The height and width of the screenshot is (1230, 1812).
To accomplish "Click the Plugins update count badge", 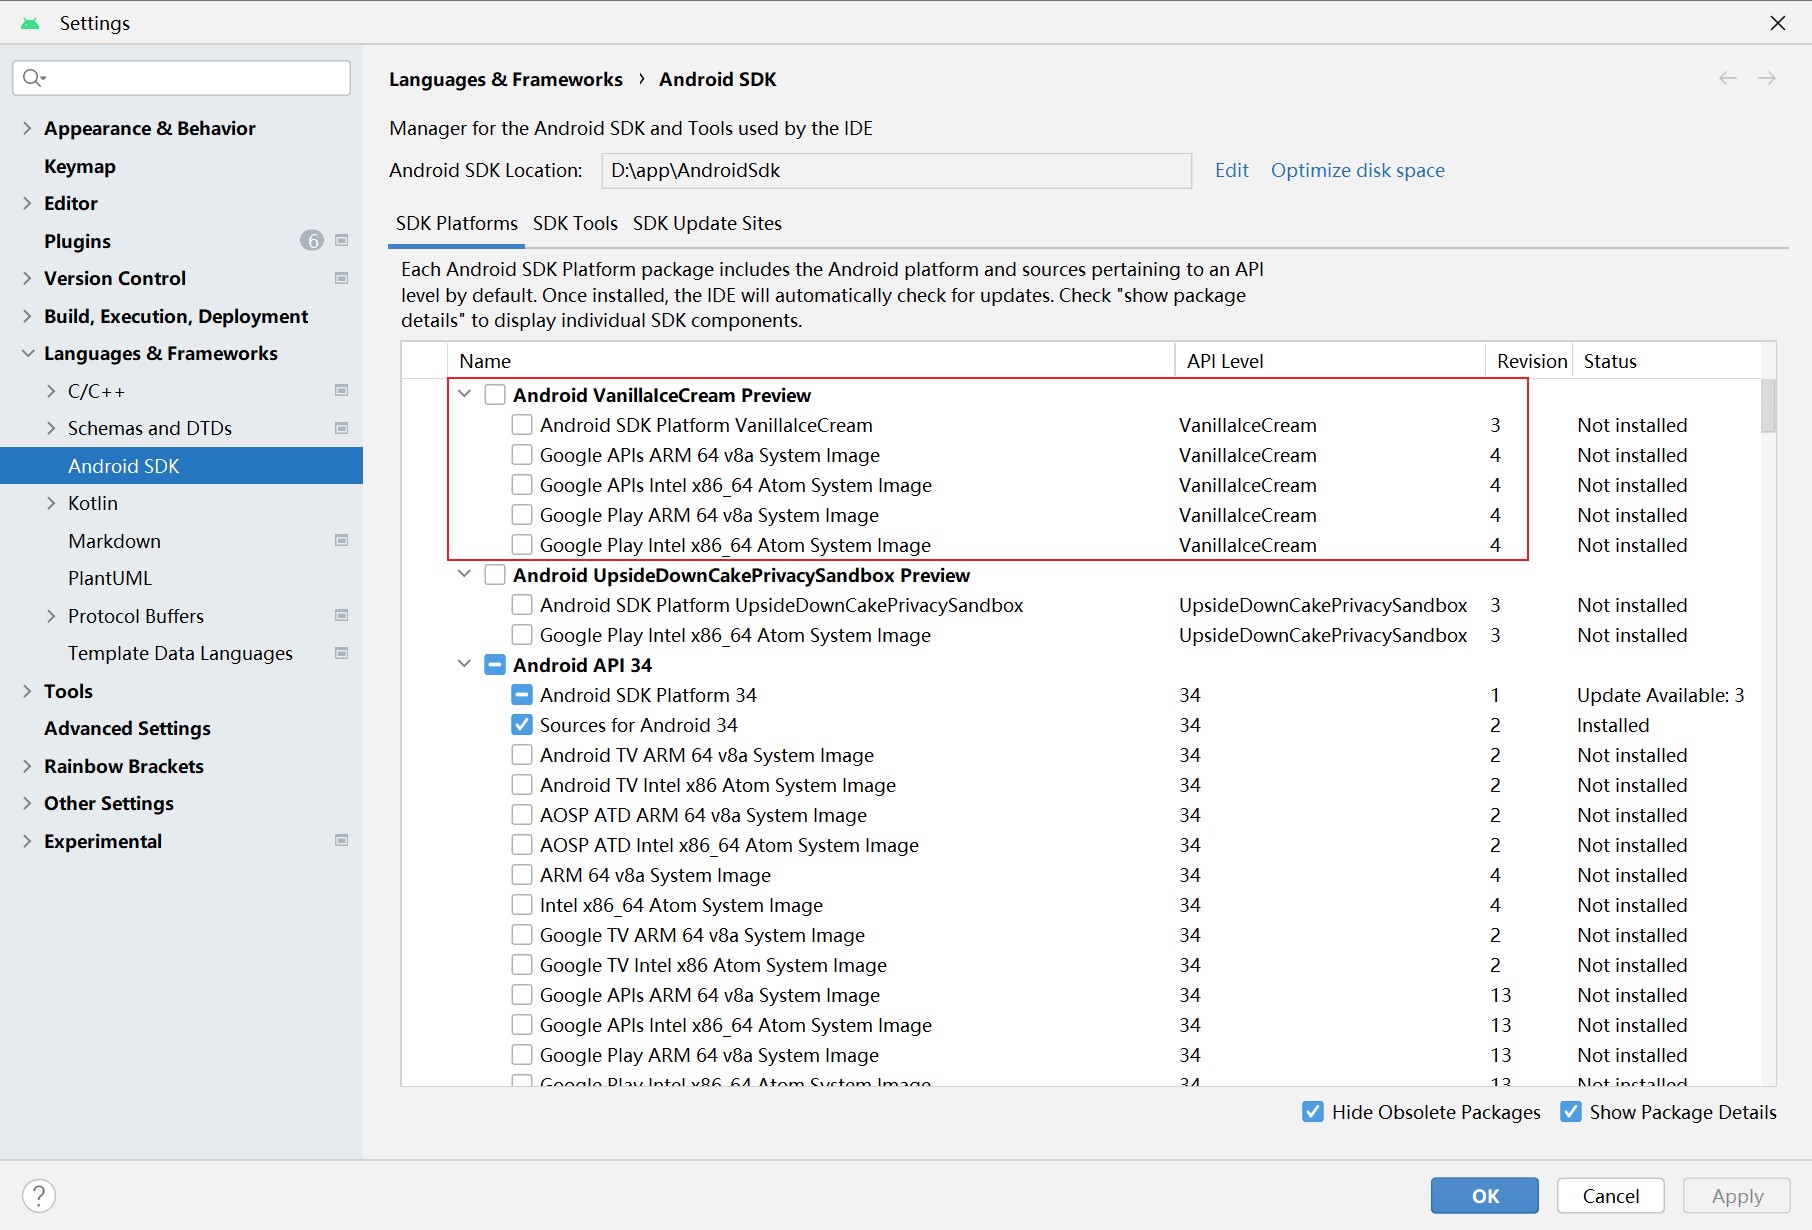I will pyautogui.click(x=312, y=241).
